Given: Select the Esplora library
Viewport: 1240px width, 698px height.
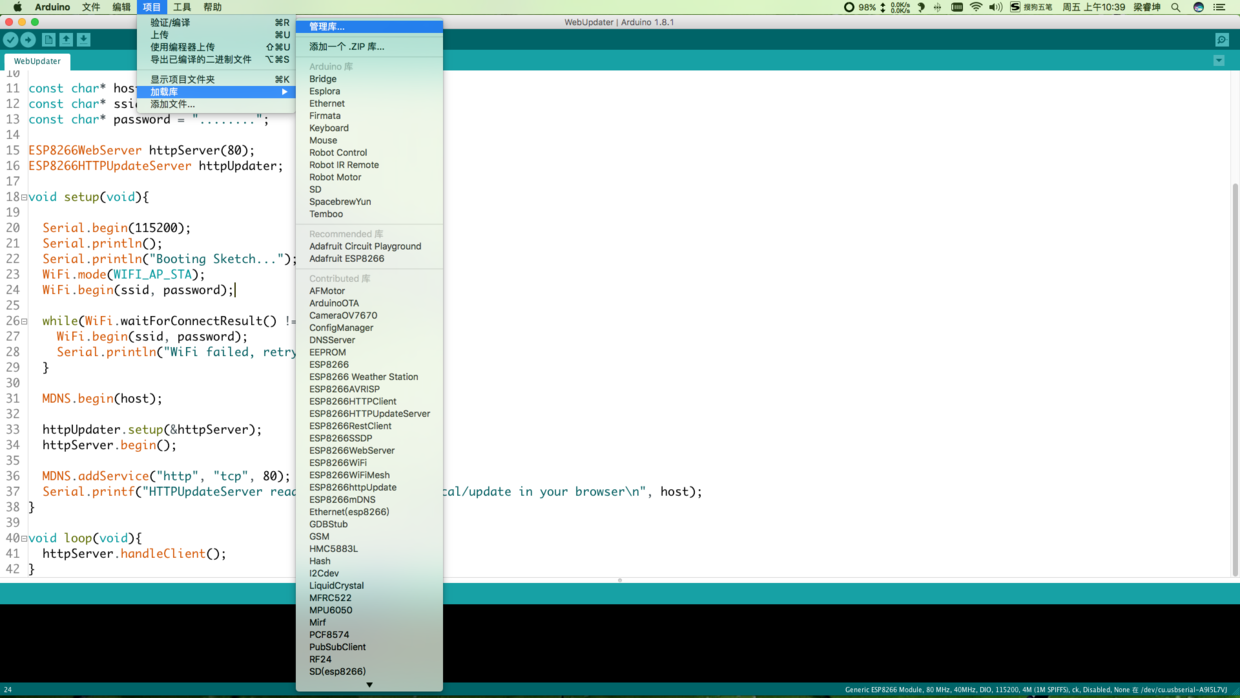Looking at the screenshot, I should [369, 91].
